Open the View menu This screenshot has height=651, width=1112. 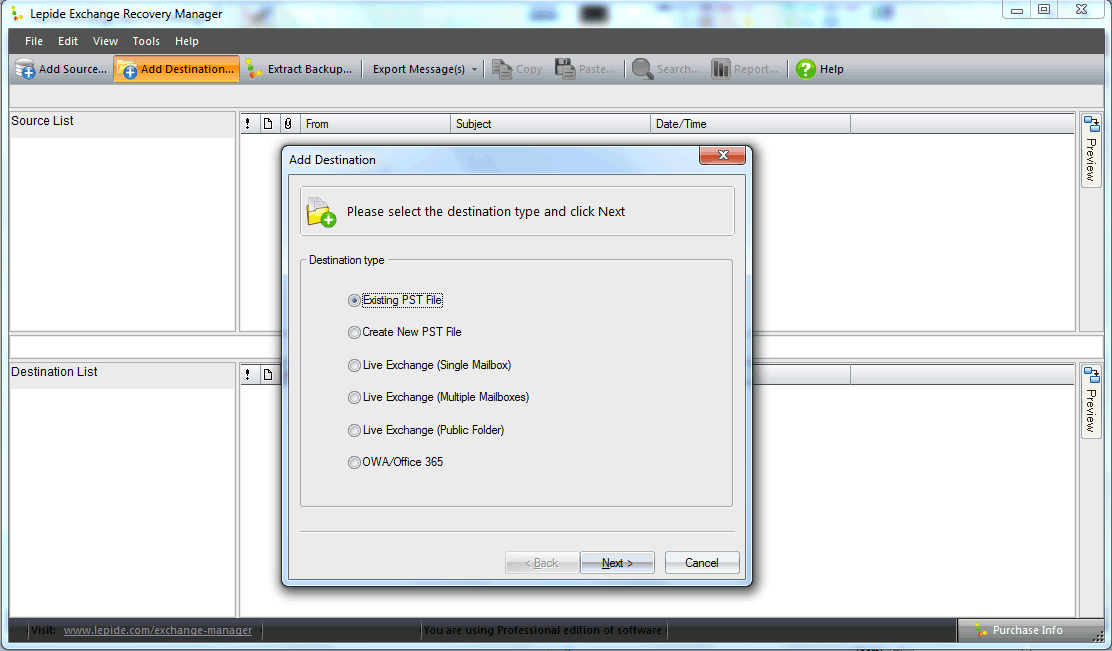click(105, 41)
